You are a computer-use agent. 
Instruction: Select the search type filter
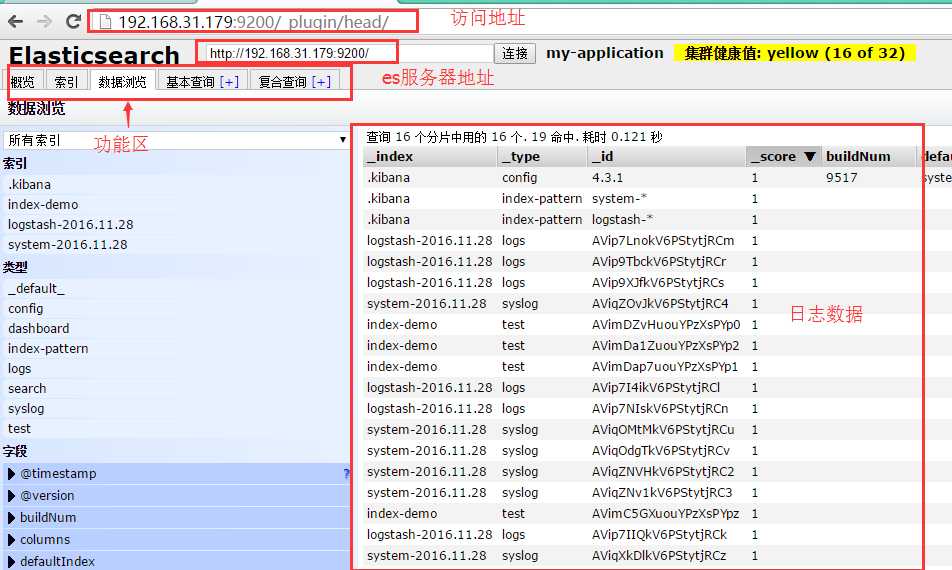point(27,388)
